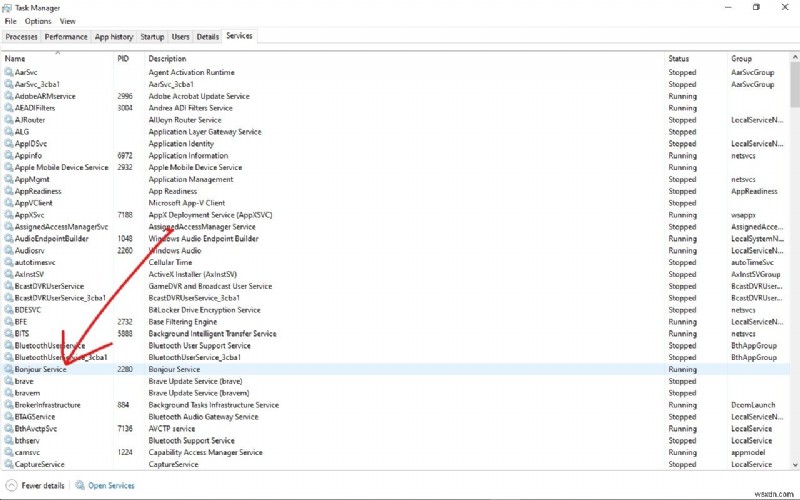Switch to the Users tab
The image size is (800, 500).
[x=180, y=37]
